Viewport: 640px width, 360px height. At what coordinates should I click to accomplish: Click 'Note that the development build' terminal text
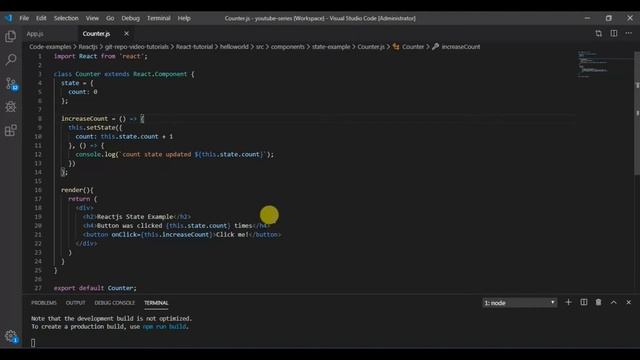point(77,318)
